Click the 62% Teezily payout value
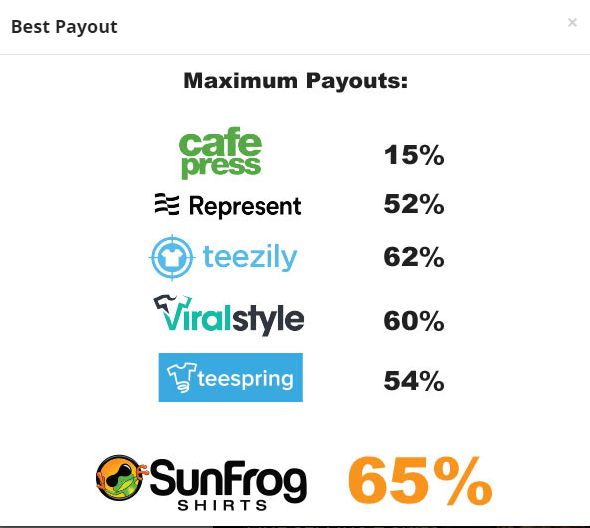 [x=414, y=257]
